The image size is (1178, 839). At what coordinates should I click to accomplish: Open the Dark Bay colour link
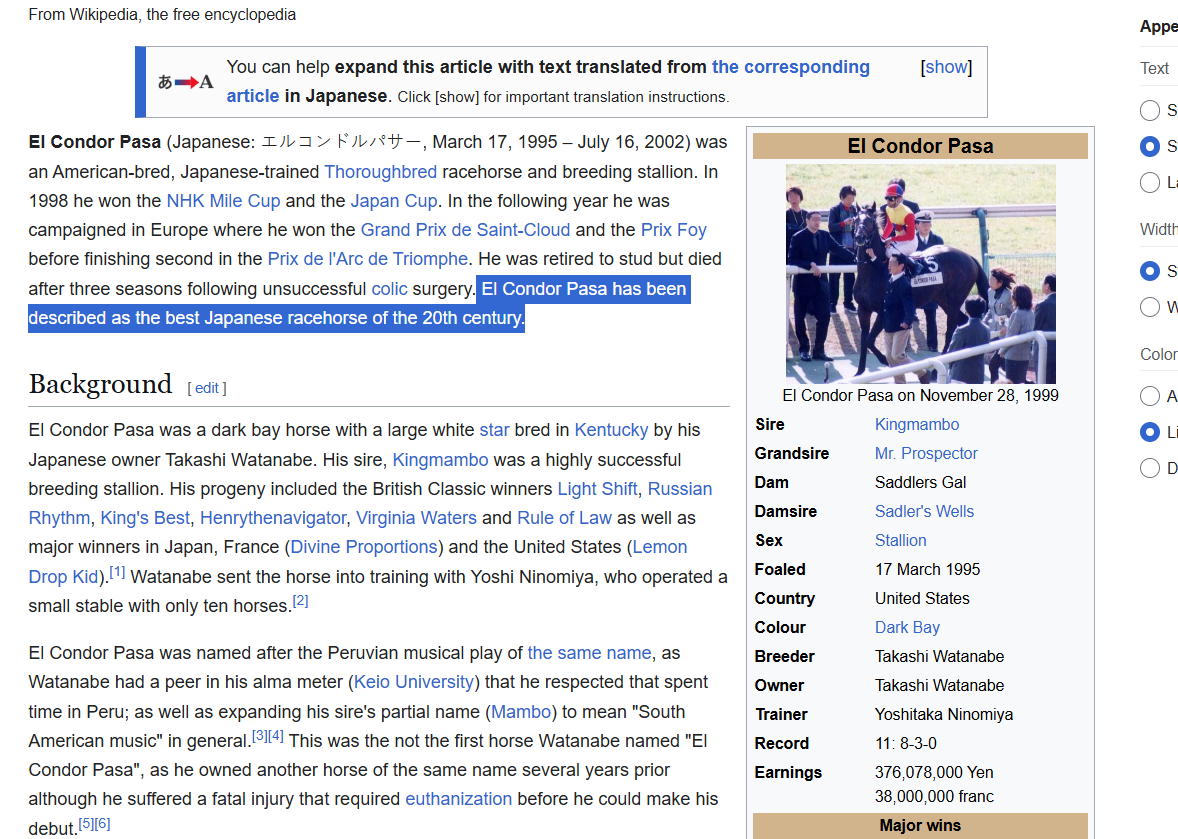point(907,628)
